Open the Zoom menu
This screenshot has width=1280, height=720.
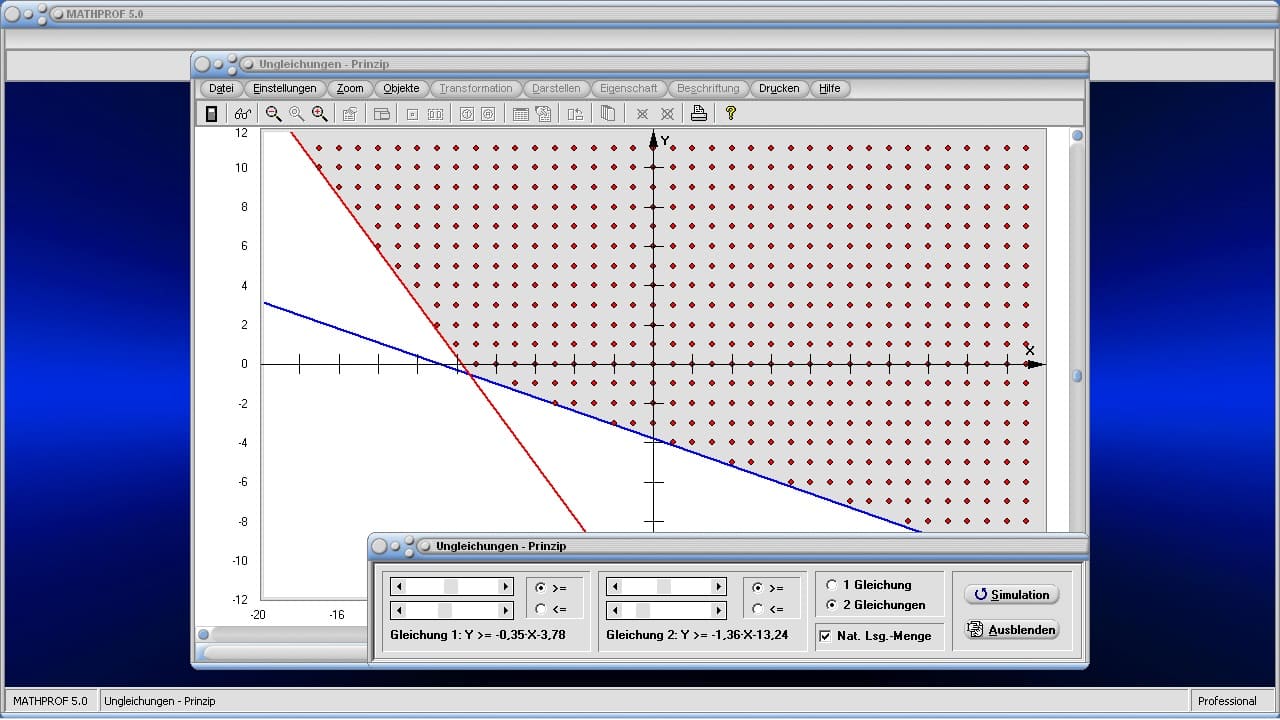(x=350, y=88)
